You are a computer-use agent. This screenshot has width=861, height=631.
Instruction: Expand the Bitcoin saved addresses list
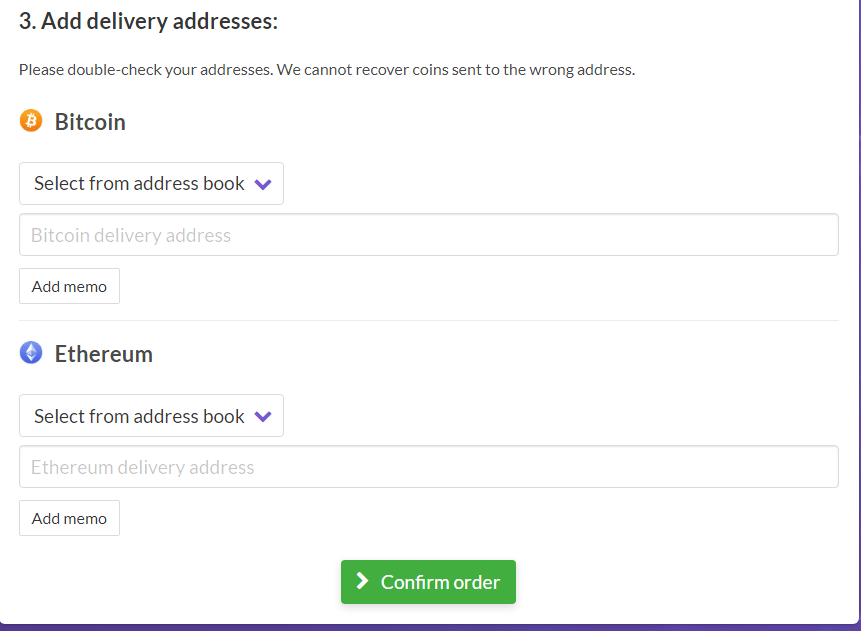click(x=150, y=183)
